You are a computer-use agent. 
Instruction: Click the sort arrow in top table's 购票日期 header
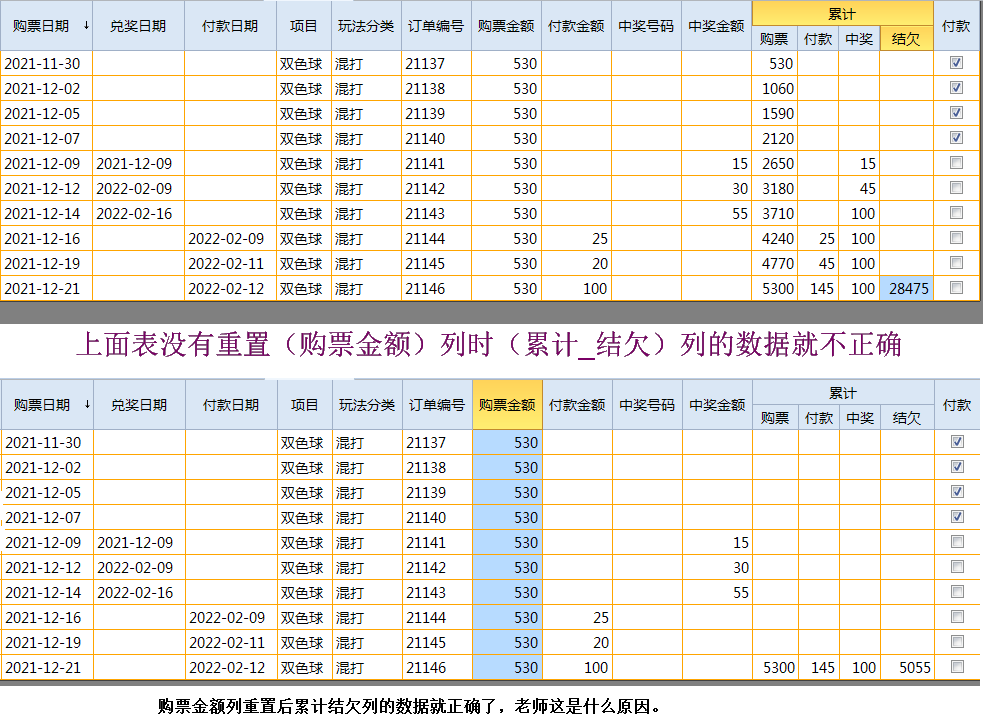click(87, 26)
